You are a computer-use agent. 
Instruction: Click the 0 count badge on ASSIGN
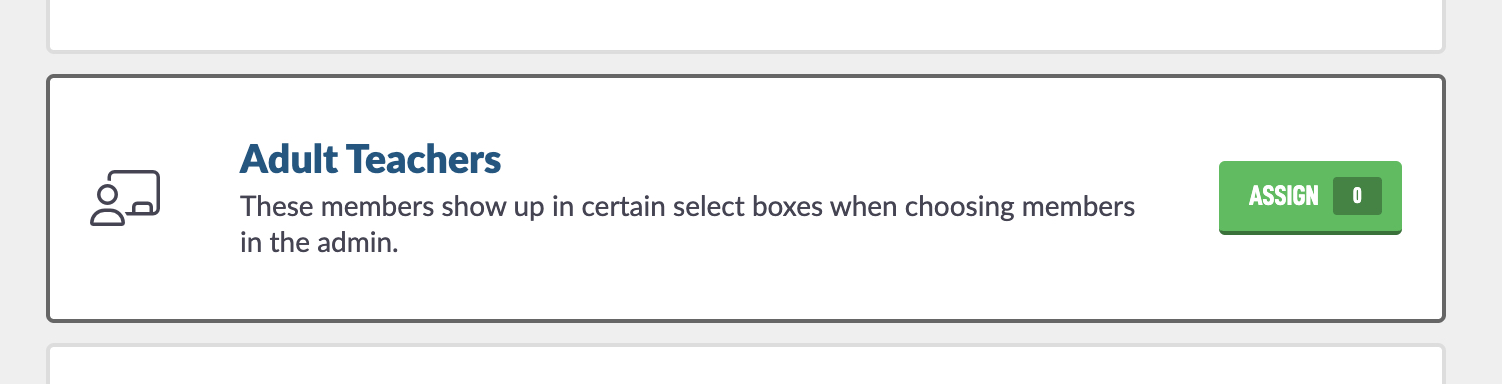click(1357, 196)
